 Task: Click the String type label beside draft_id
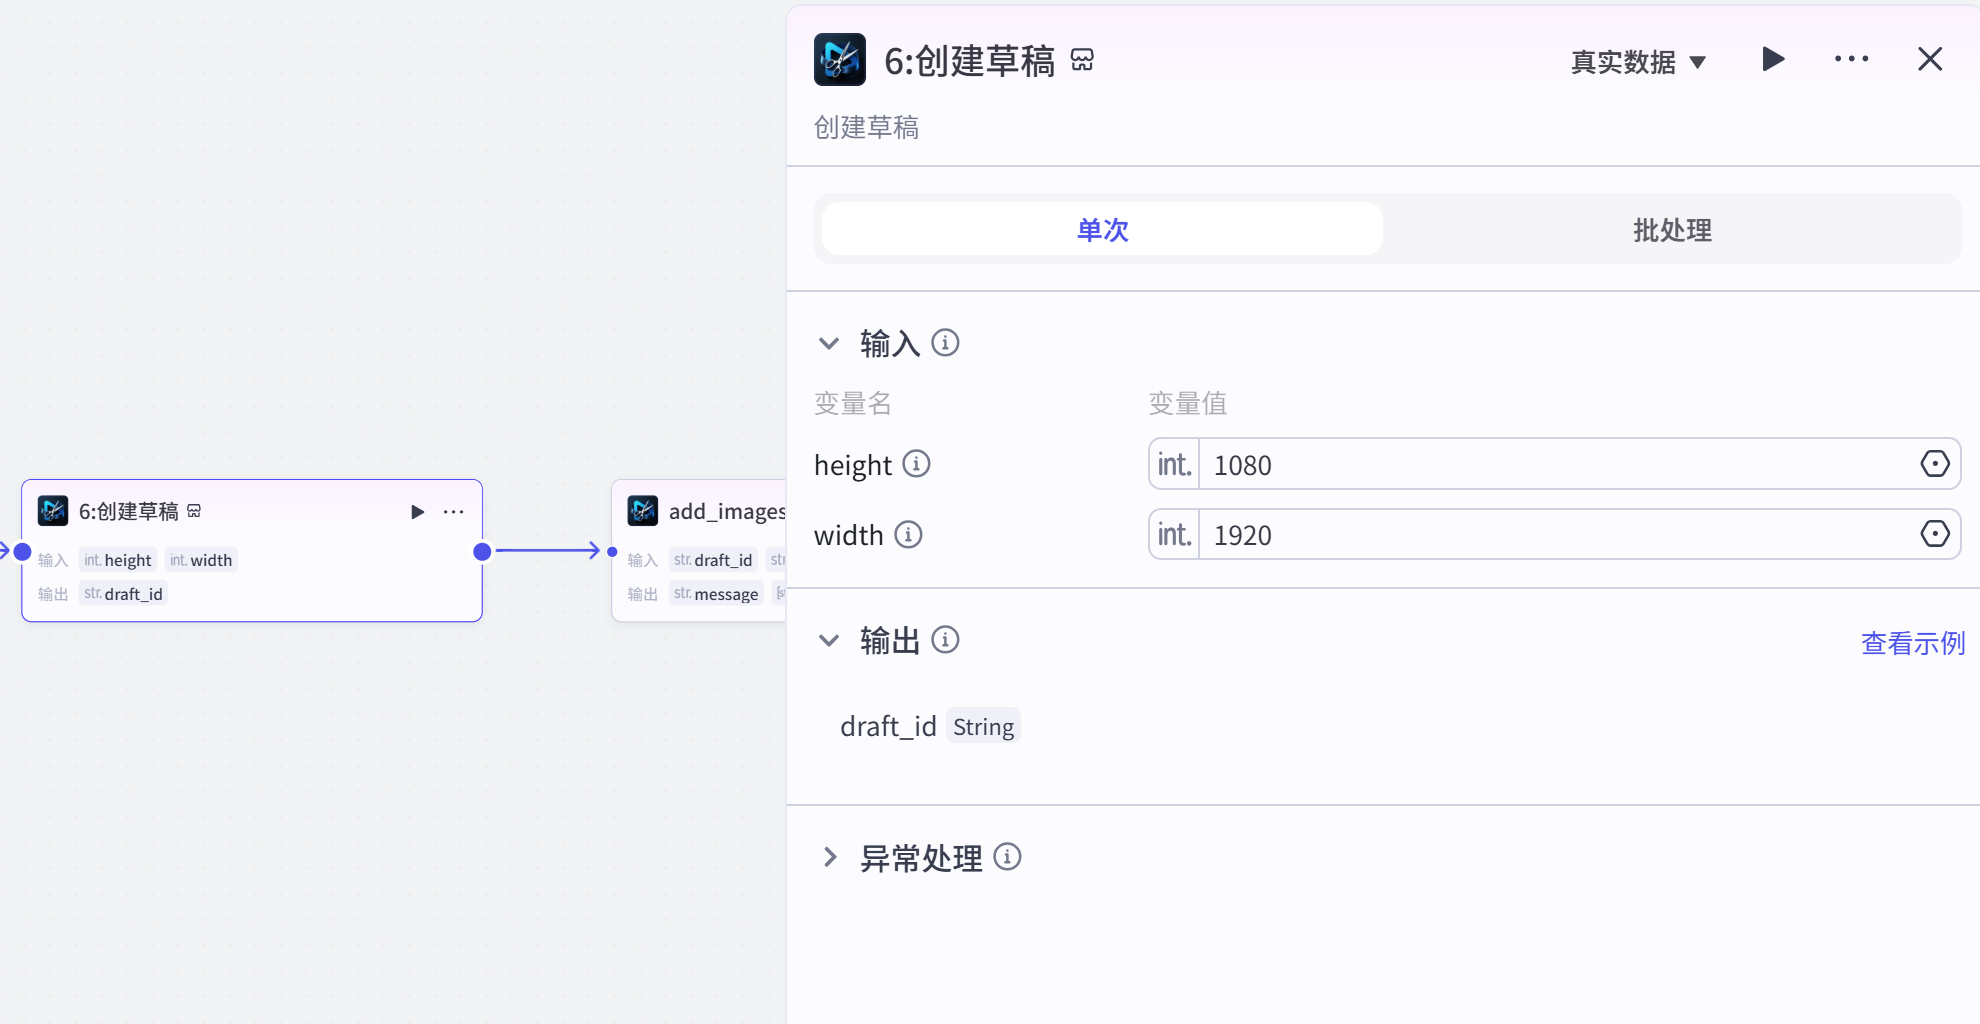click(983, 727)
